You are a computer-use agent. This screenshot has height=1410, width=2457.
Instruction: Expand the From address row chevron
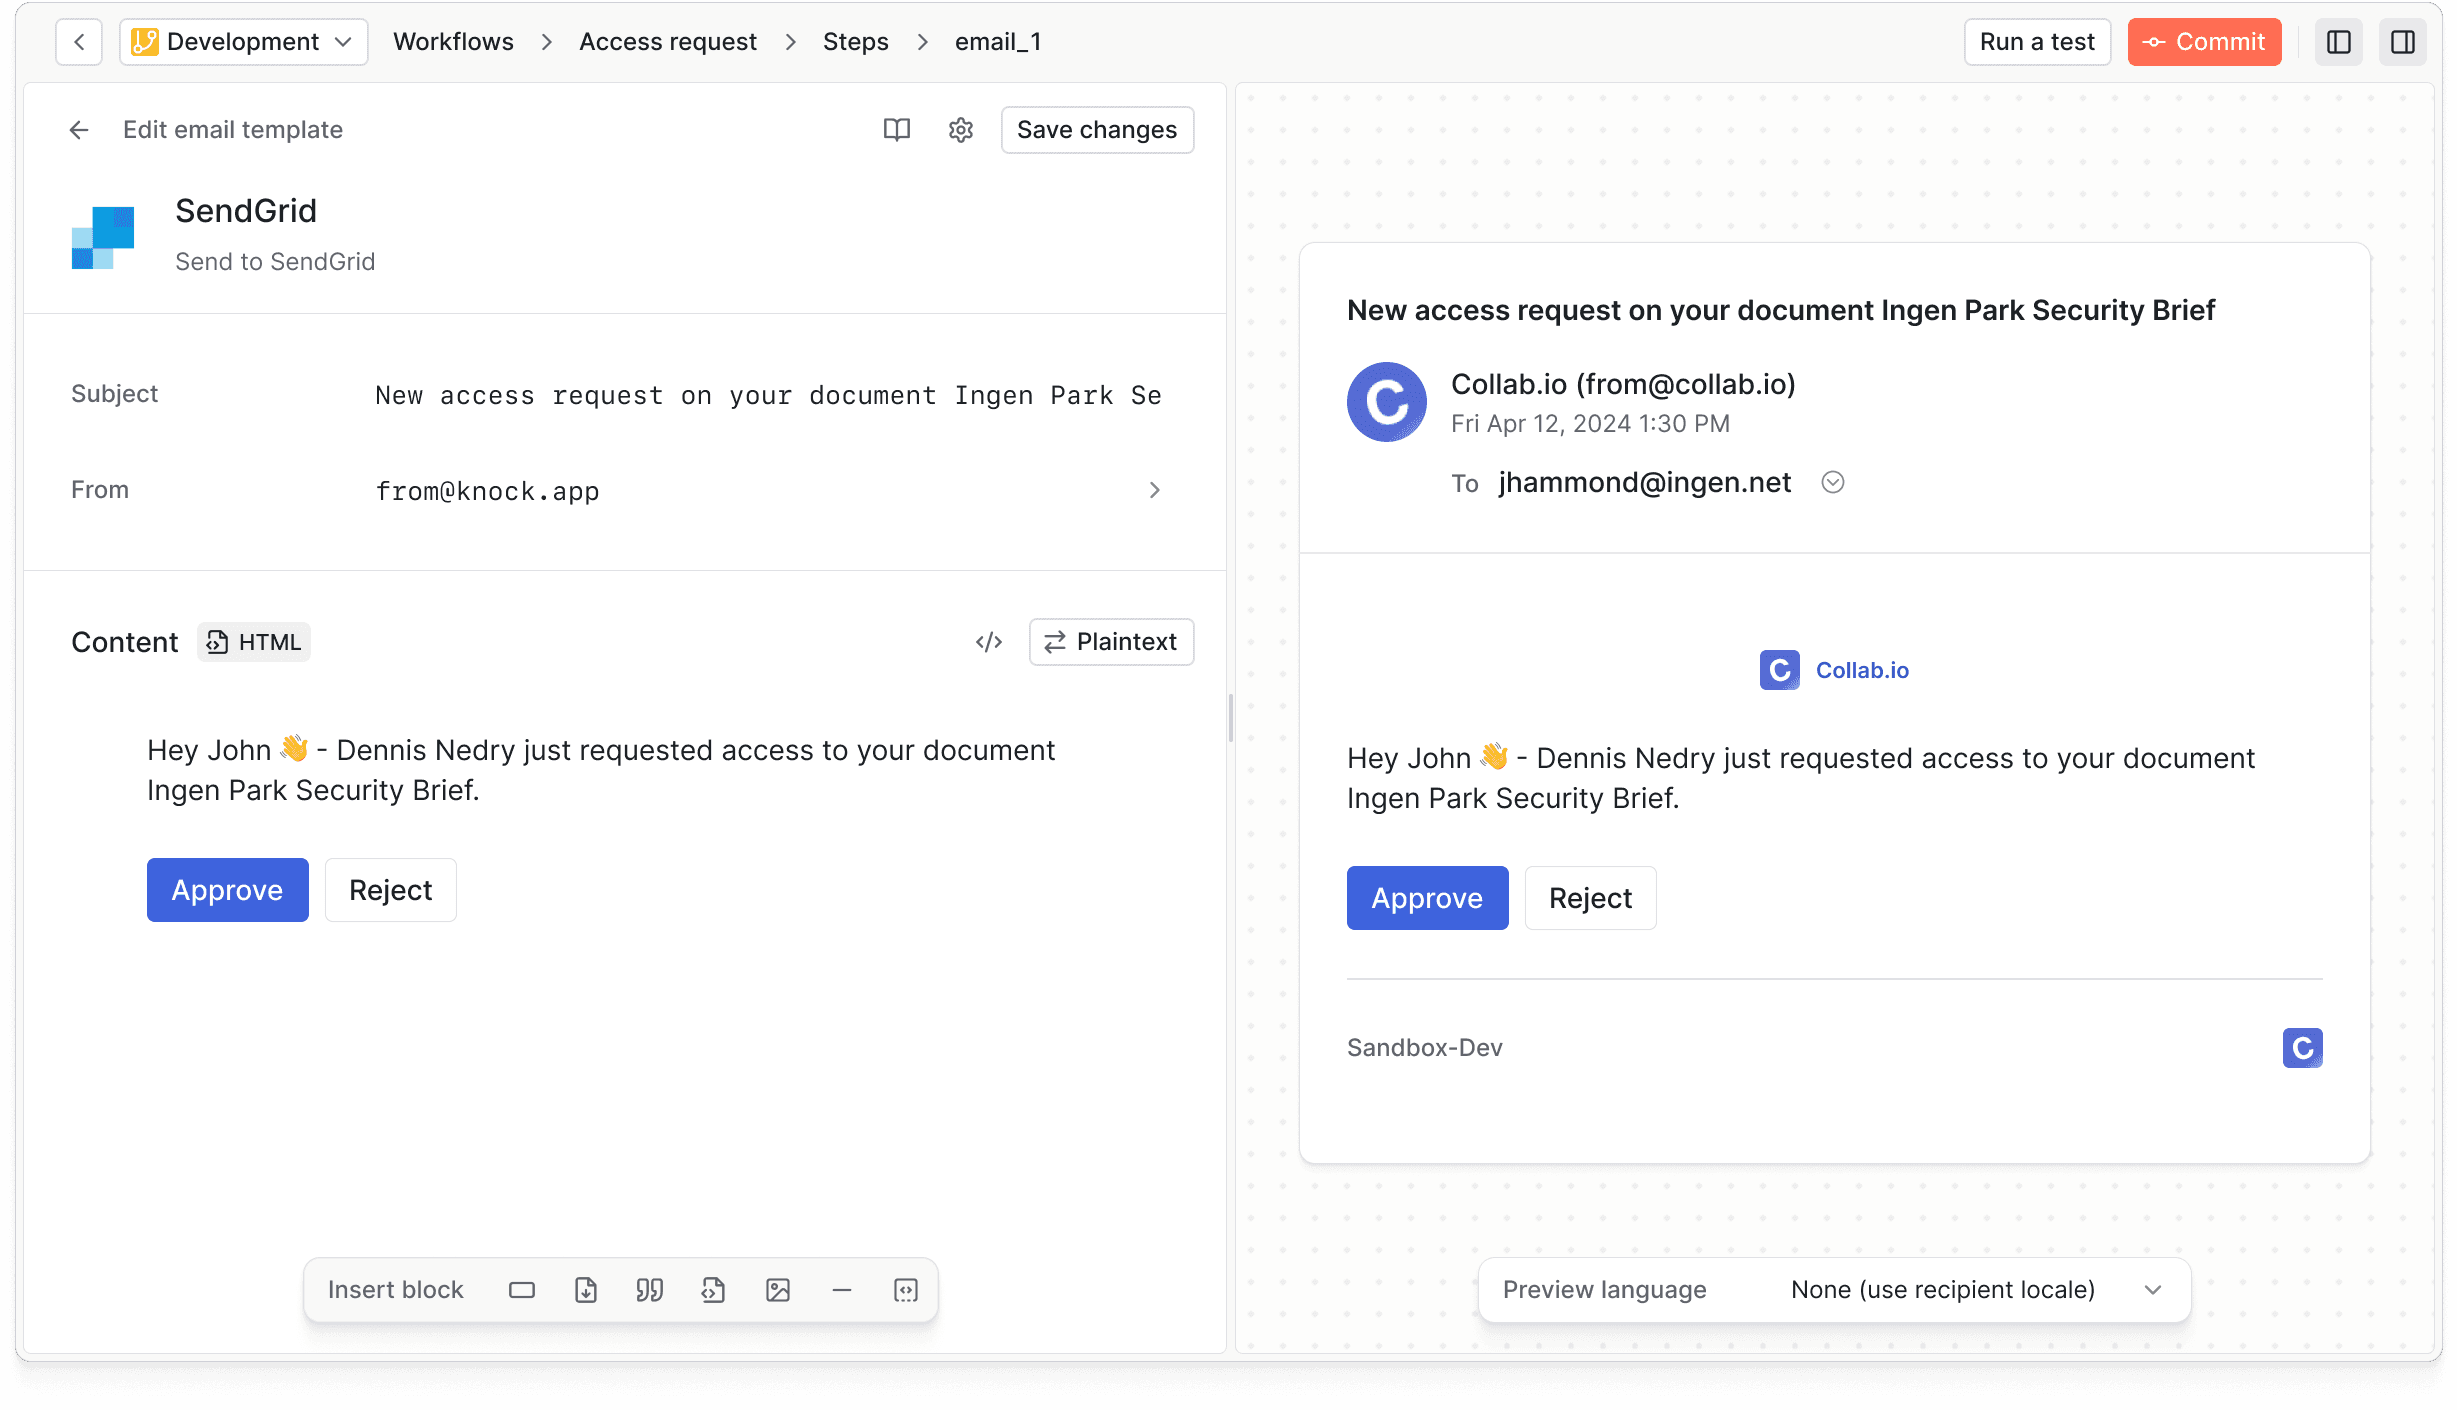tap(1155, 490)
